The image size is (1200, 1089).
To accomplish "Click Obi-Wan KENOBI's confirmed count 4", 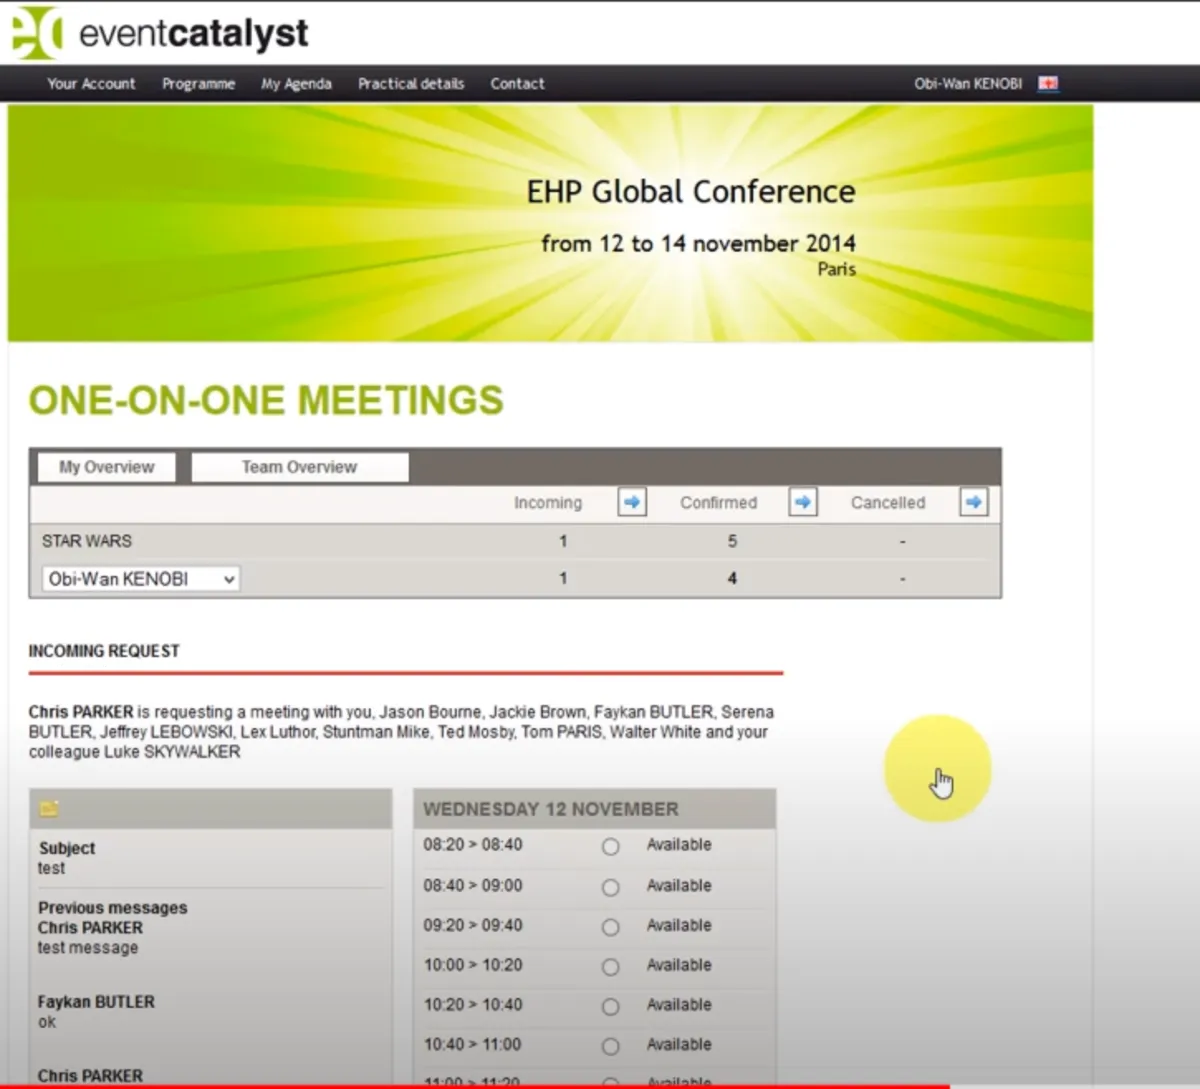I will point(732,578).
